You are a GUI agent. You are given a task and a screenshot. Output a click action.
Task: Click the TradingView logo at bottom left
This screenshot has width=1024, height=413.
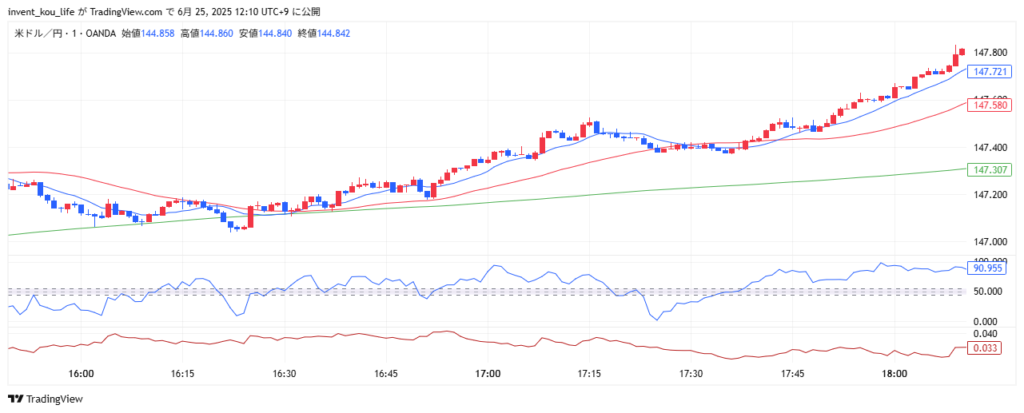(45, 399)
